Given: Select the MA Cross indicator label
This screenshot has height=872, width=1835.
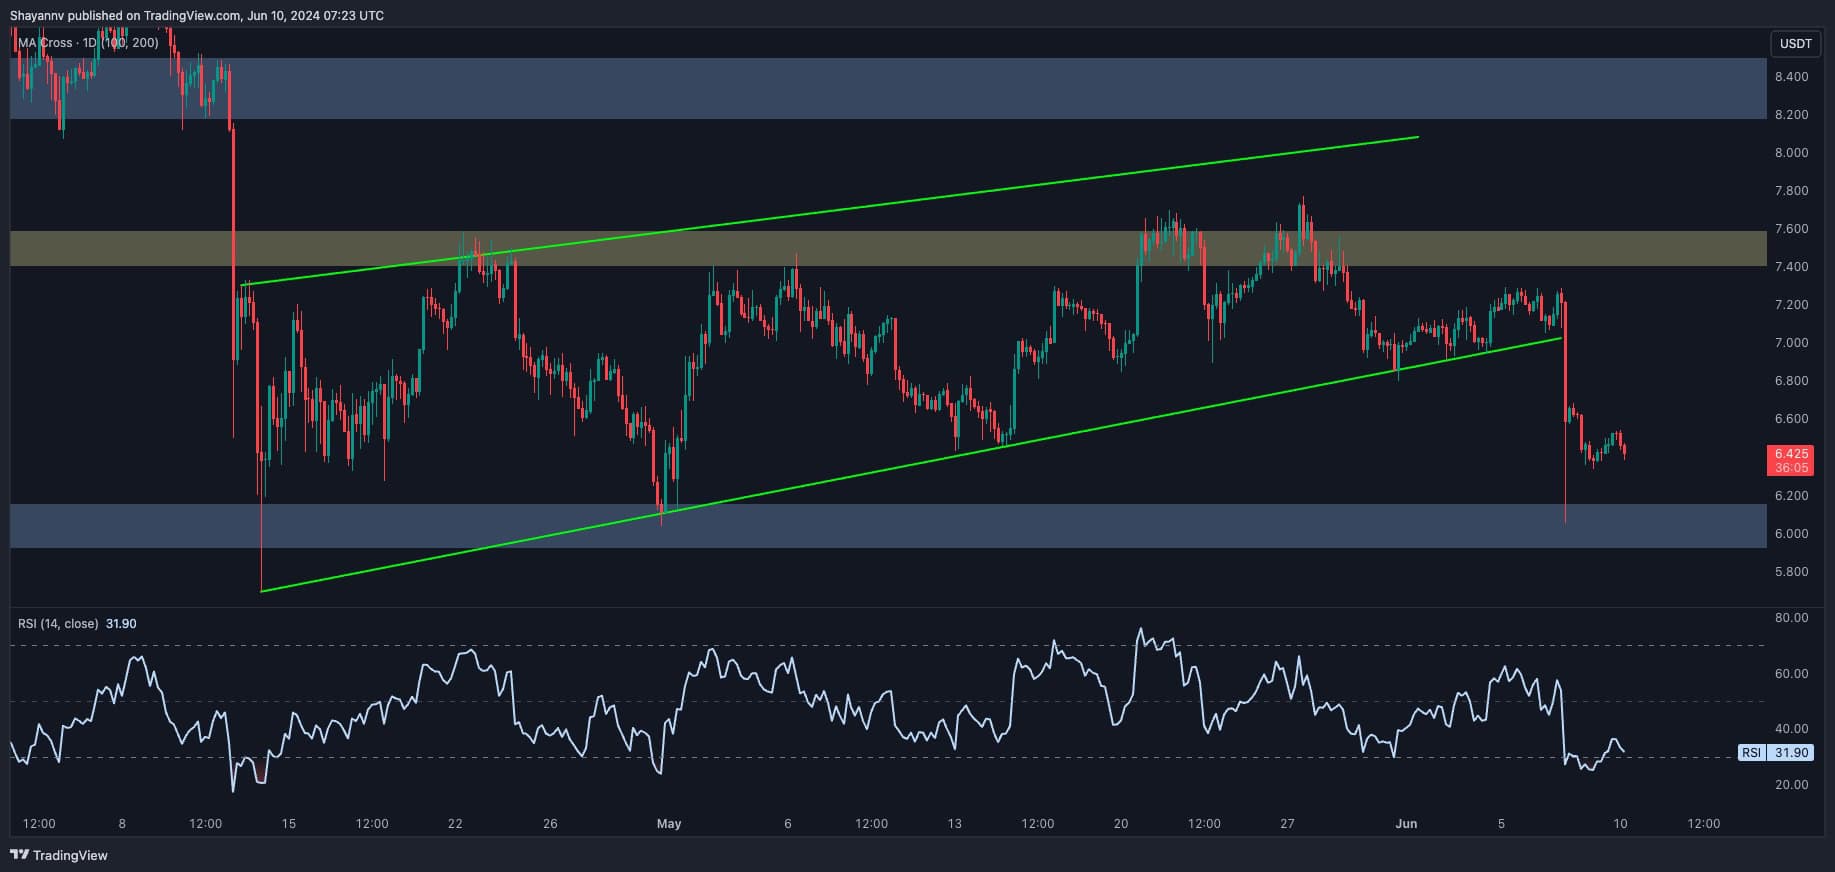Looking at the screenshot, I should coord(88,43).
